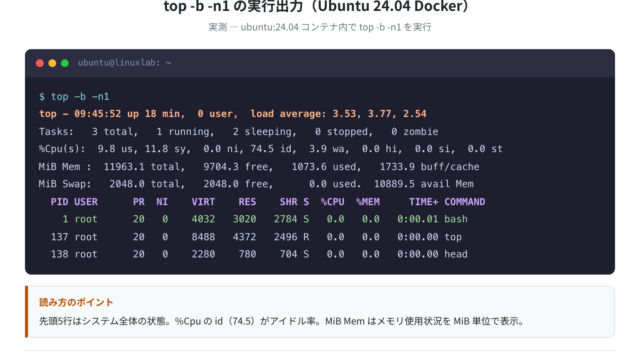Click the uptime text '09:45:52 up 18 min'
The height and width of the screenshot is (360, 640).
point(129,114)
